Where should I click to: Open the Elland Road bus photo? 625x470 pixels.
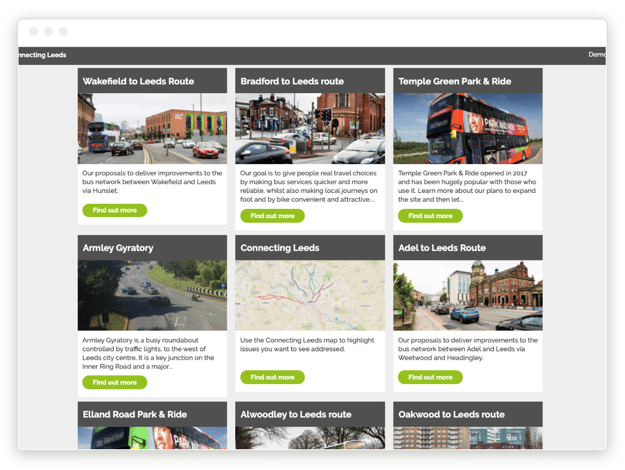(152, 438)
